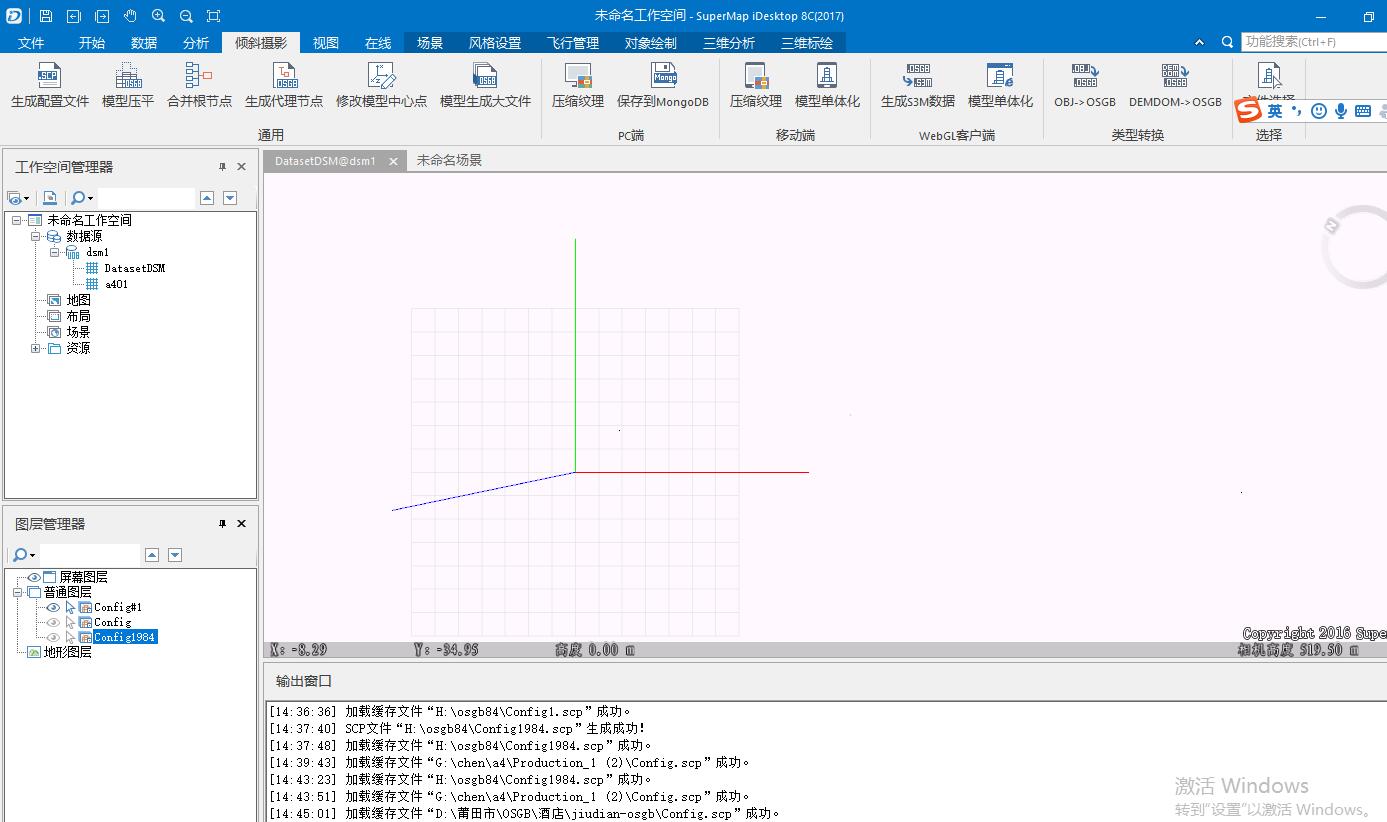
Task: Select the DatasetDSM dataset in workspace tree
Action: click(134, 268)
